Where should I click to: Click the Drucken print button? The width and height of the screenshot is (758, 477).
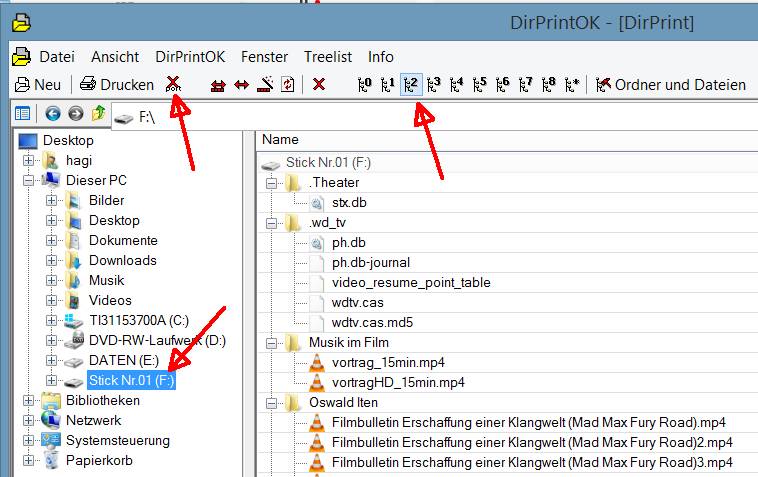click(117, 85)
